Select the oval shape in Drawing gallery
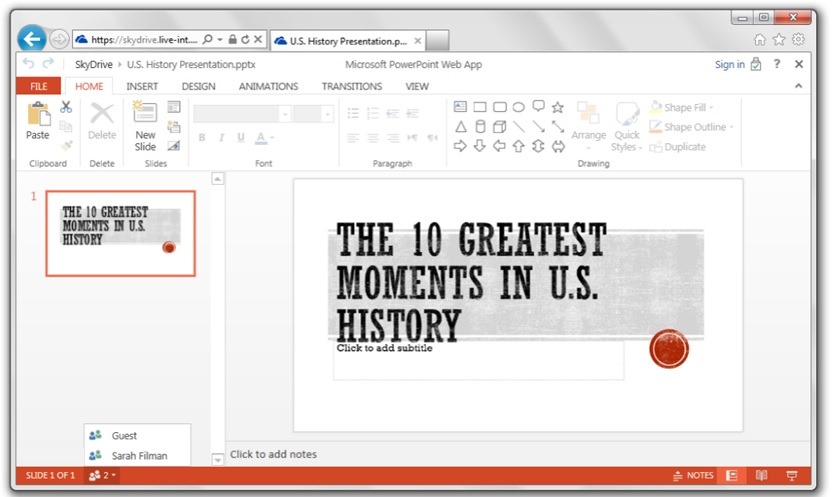Viewport: 833px width, 497px height. [x=518, y=107]
